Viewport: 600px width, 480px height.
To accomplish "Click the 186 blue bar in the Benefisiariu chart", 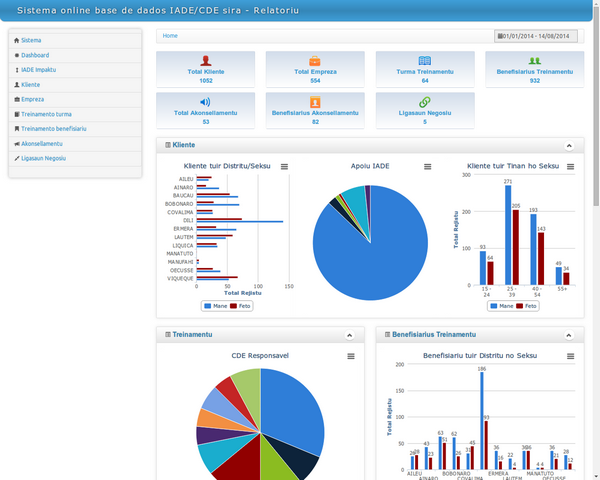I will [482, 421].
